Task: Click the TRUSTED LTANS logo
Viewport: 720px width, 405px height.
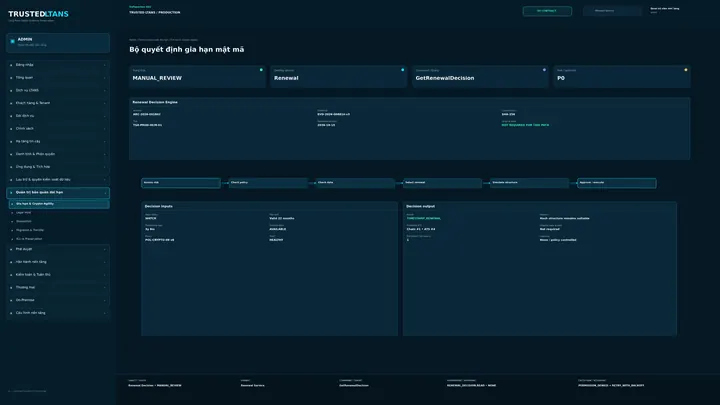Action: tap(38, 14)
